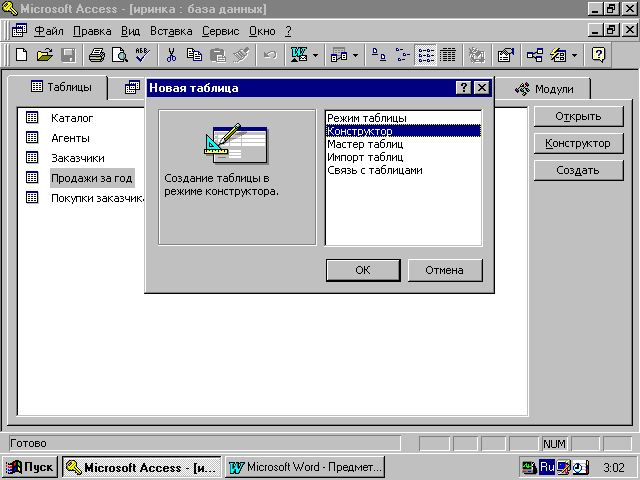Image resolution: width=640 pixels, height=480 pixels.
Task: Switch to Small Icons view
Action: [402, 55]
